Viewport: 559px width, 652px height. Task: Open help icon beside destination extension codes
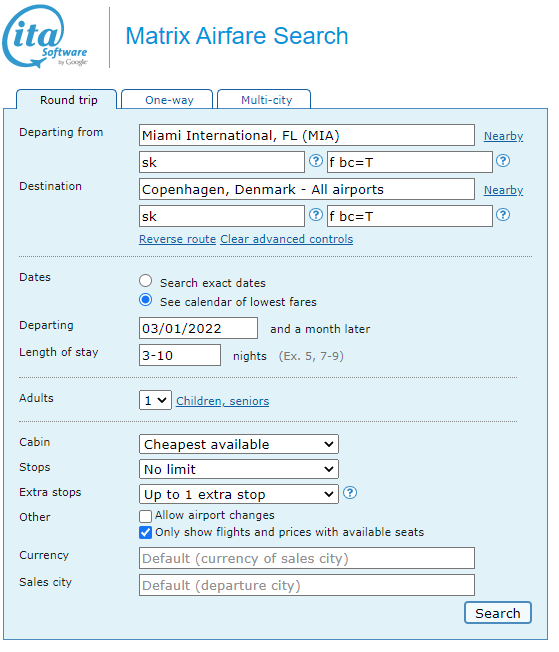coord(503,215)
